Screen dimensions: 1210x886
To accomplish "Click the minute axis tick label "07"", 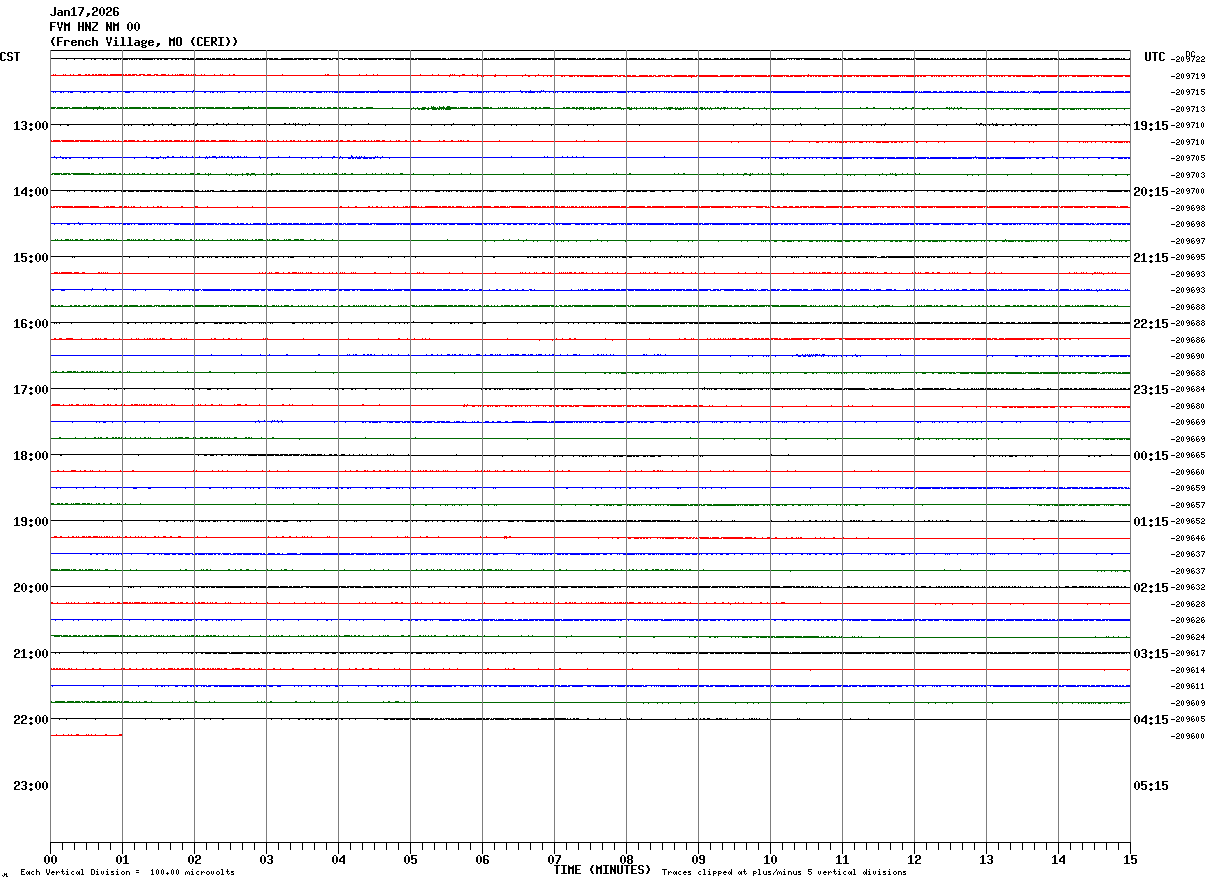I will tap(554, 859).
